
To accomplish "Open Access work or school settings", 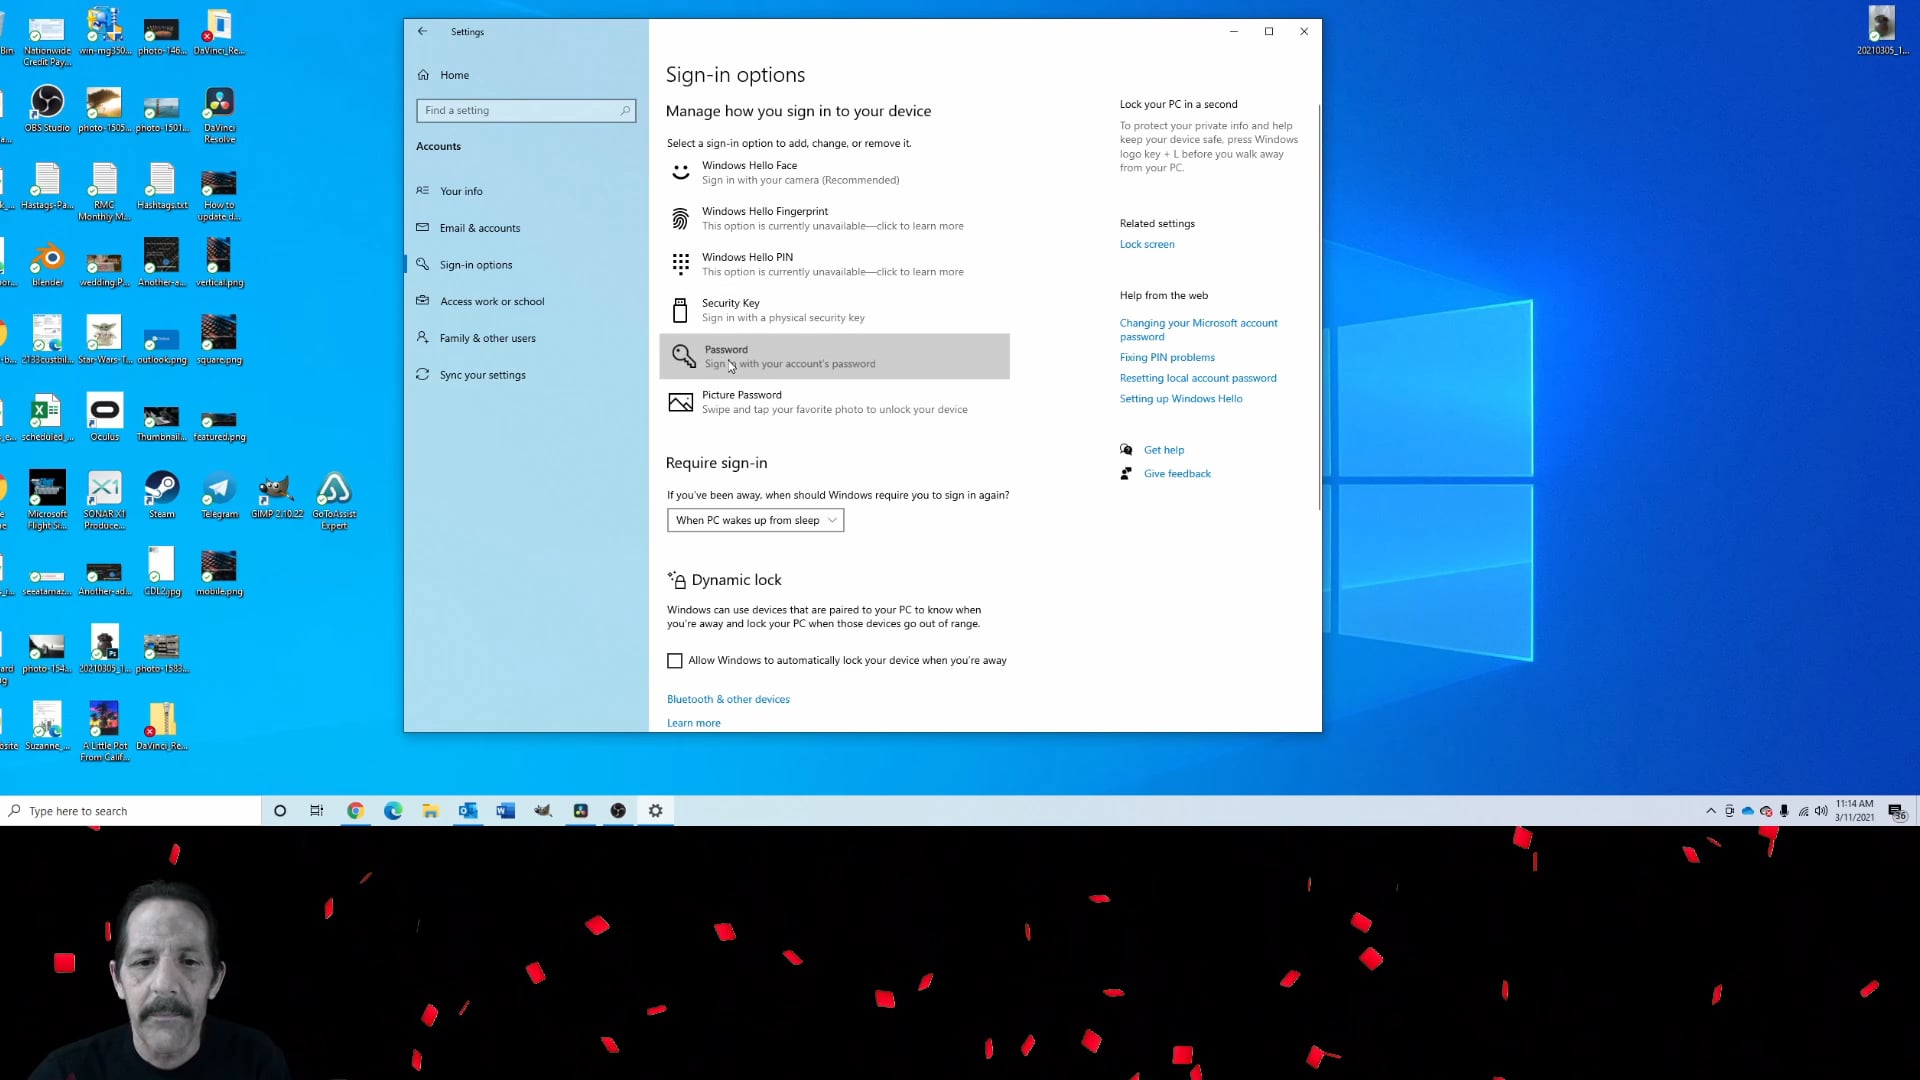I will pos(491,301).
